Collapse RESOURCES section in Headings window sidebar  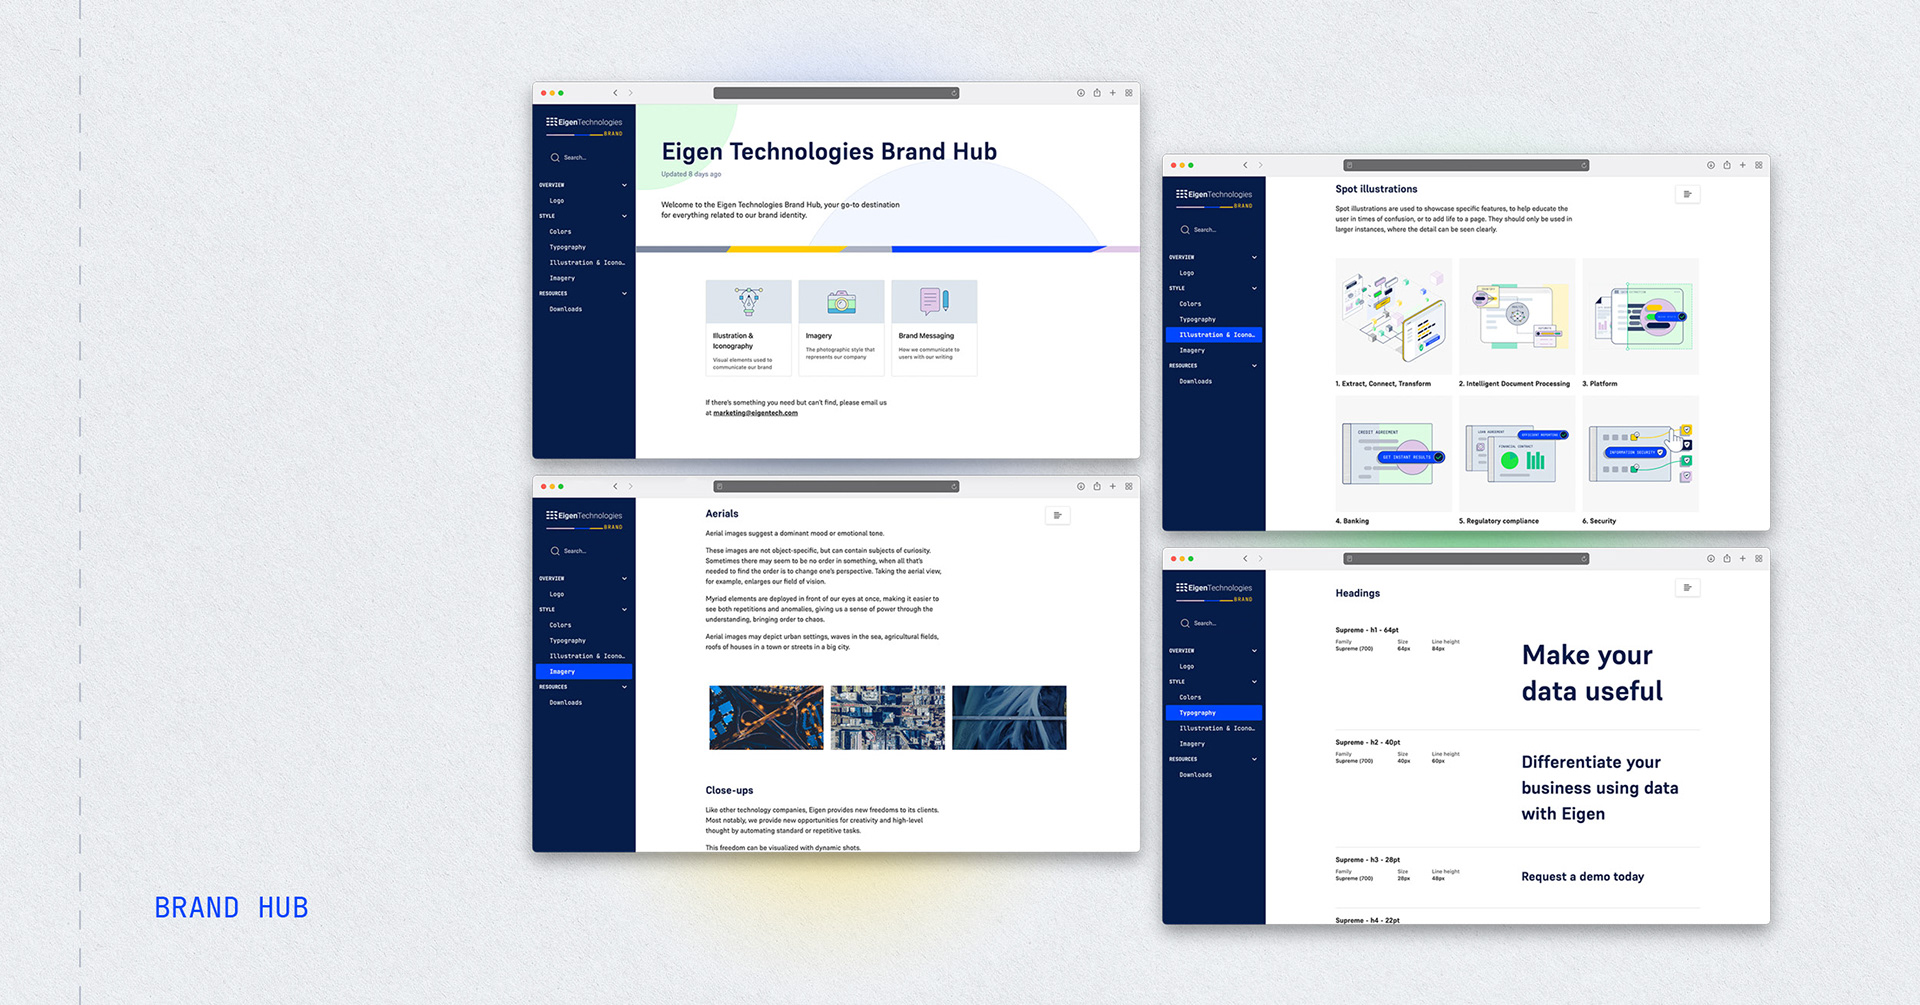[x=1254, y=759]
